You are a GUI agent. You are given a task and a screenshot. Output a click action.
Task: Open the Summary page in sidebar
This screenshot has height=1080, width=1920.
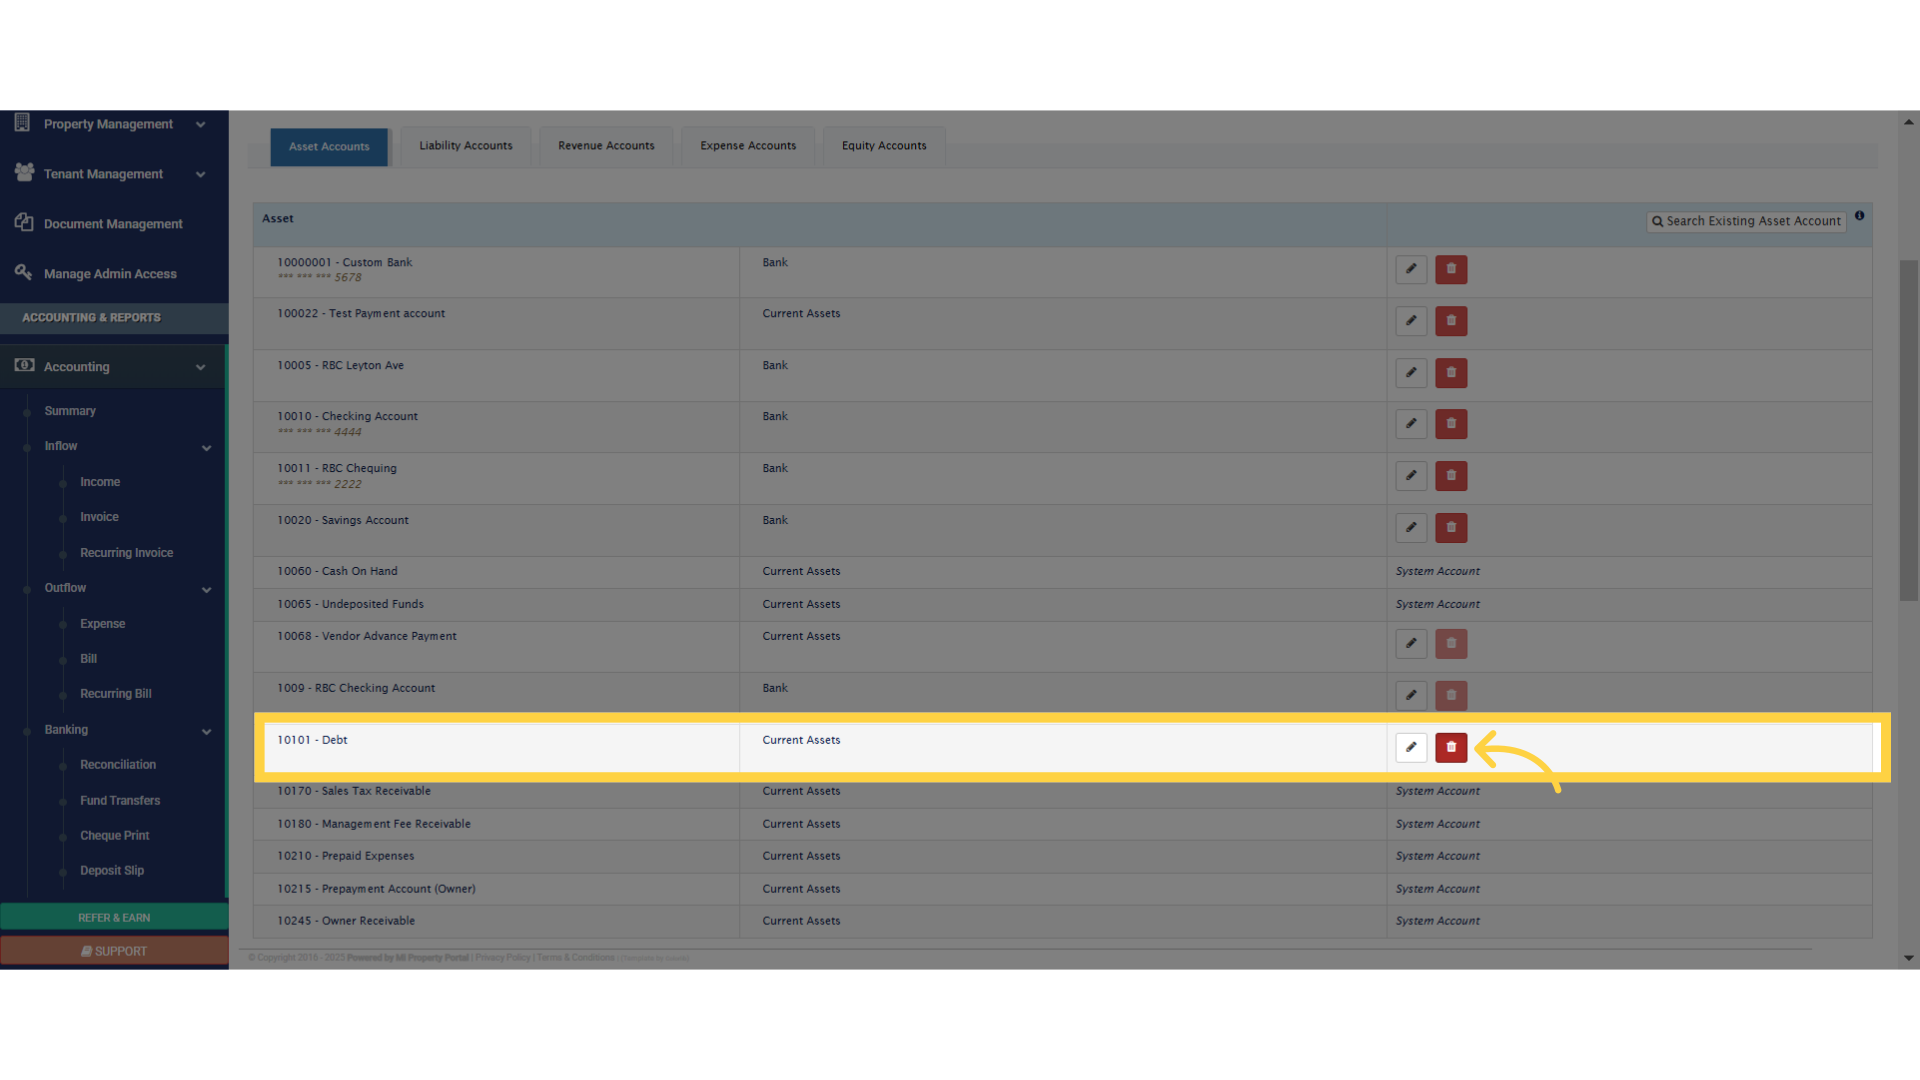click(70, 411)
